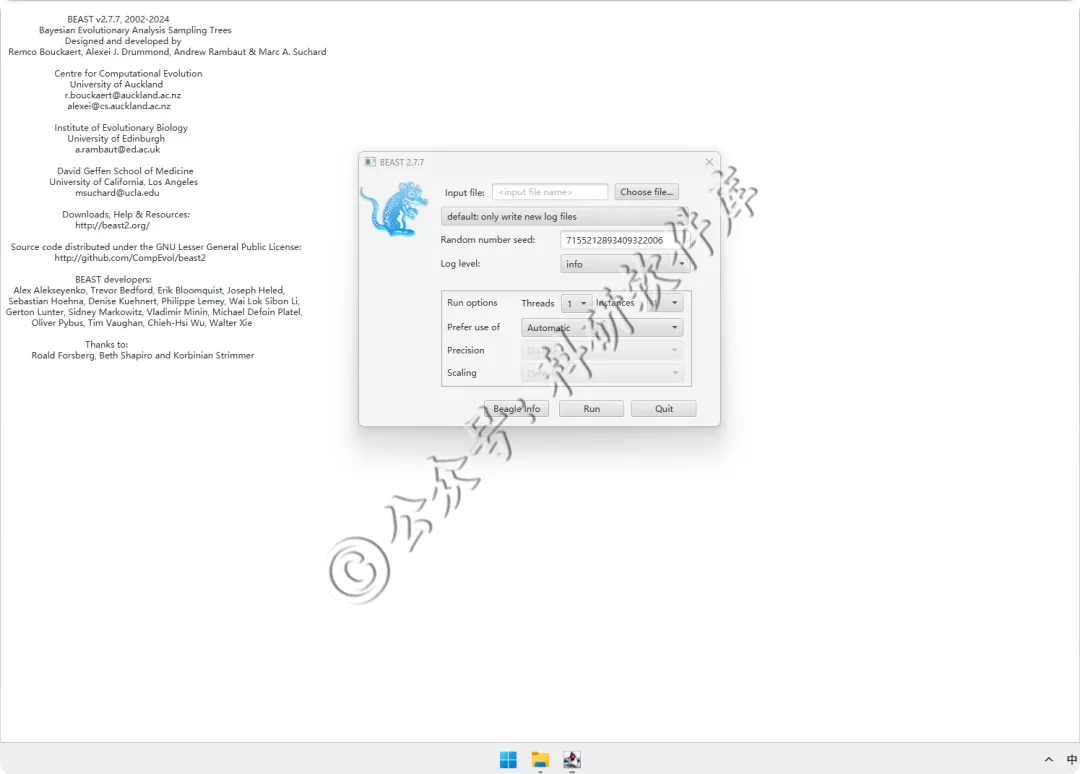
Task: Click the Chinese input method indicator
Action: click(x=1072, y=760)
